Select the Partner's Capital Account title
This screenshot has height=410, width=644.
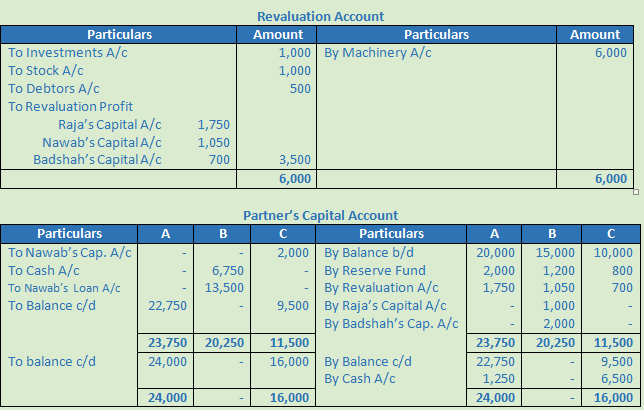pyautogui.click(x=320, y=215)
